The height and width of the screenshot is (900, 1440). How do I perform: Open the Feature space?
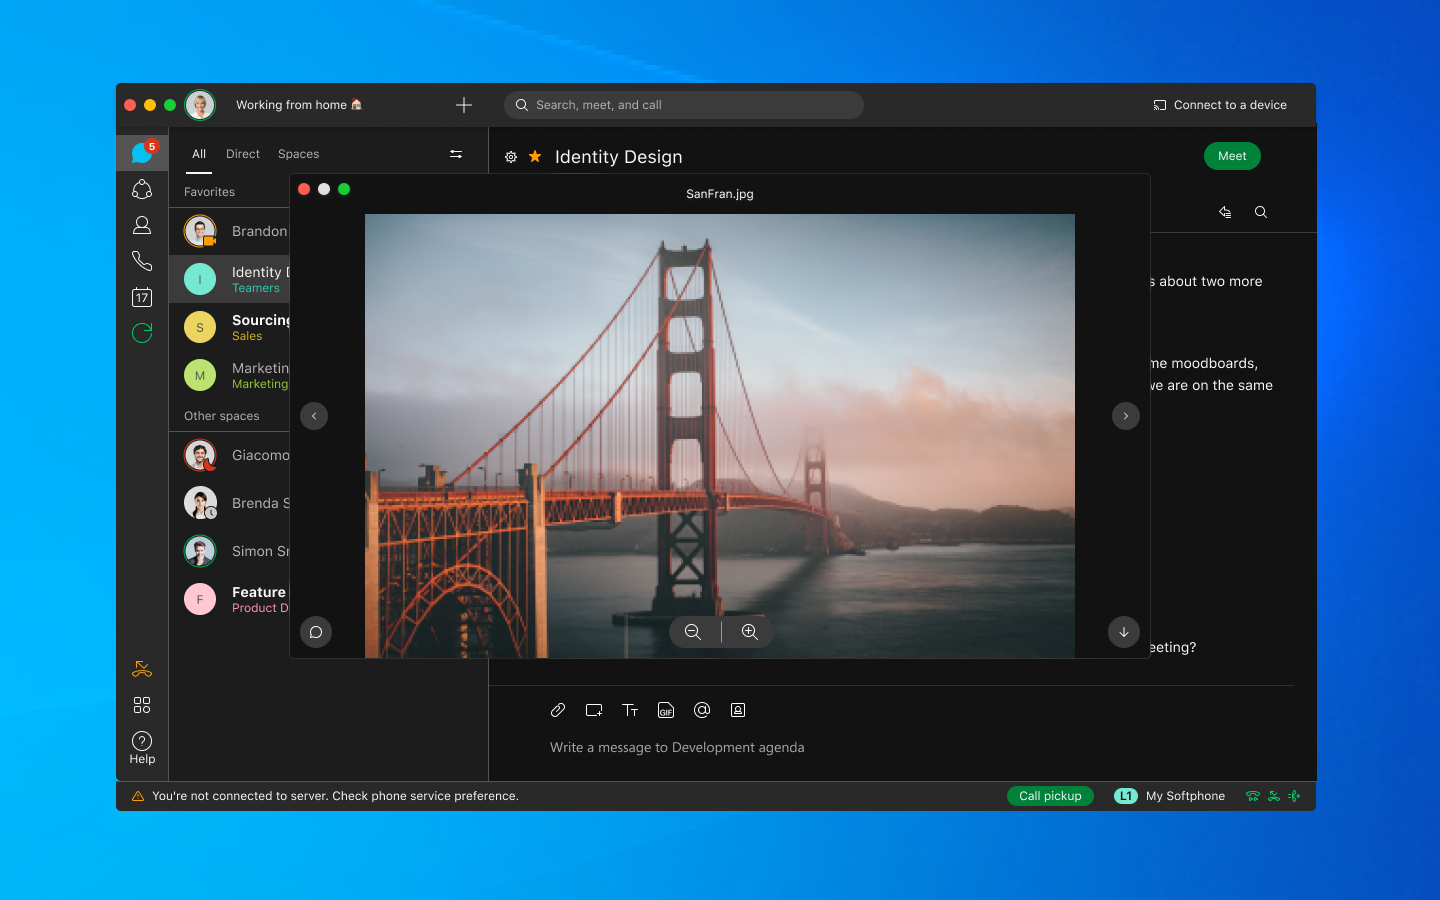(230, 599)
